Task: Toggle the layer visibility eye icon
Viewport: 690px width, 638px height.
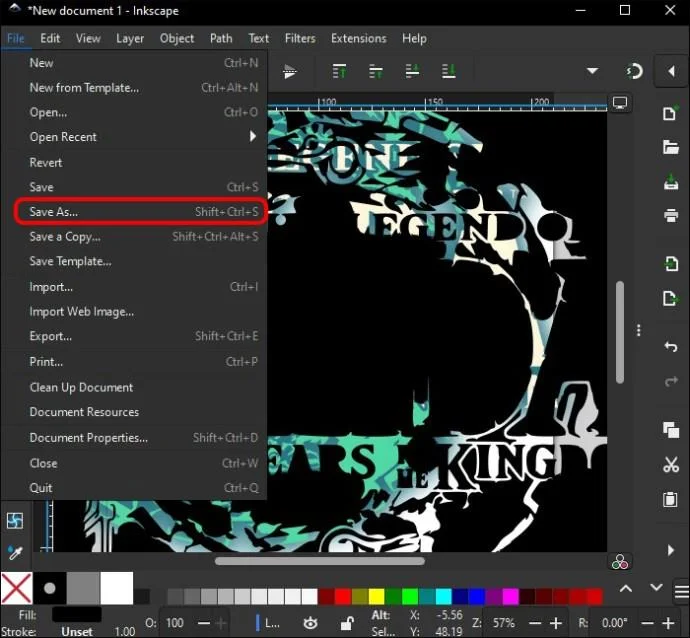Action: click(310, 623)
